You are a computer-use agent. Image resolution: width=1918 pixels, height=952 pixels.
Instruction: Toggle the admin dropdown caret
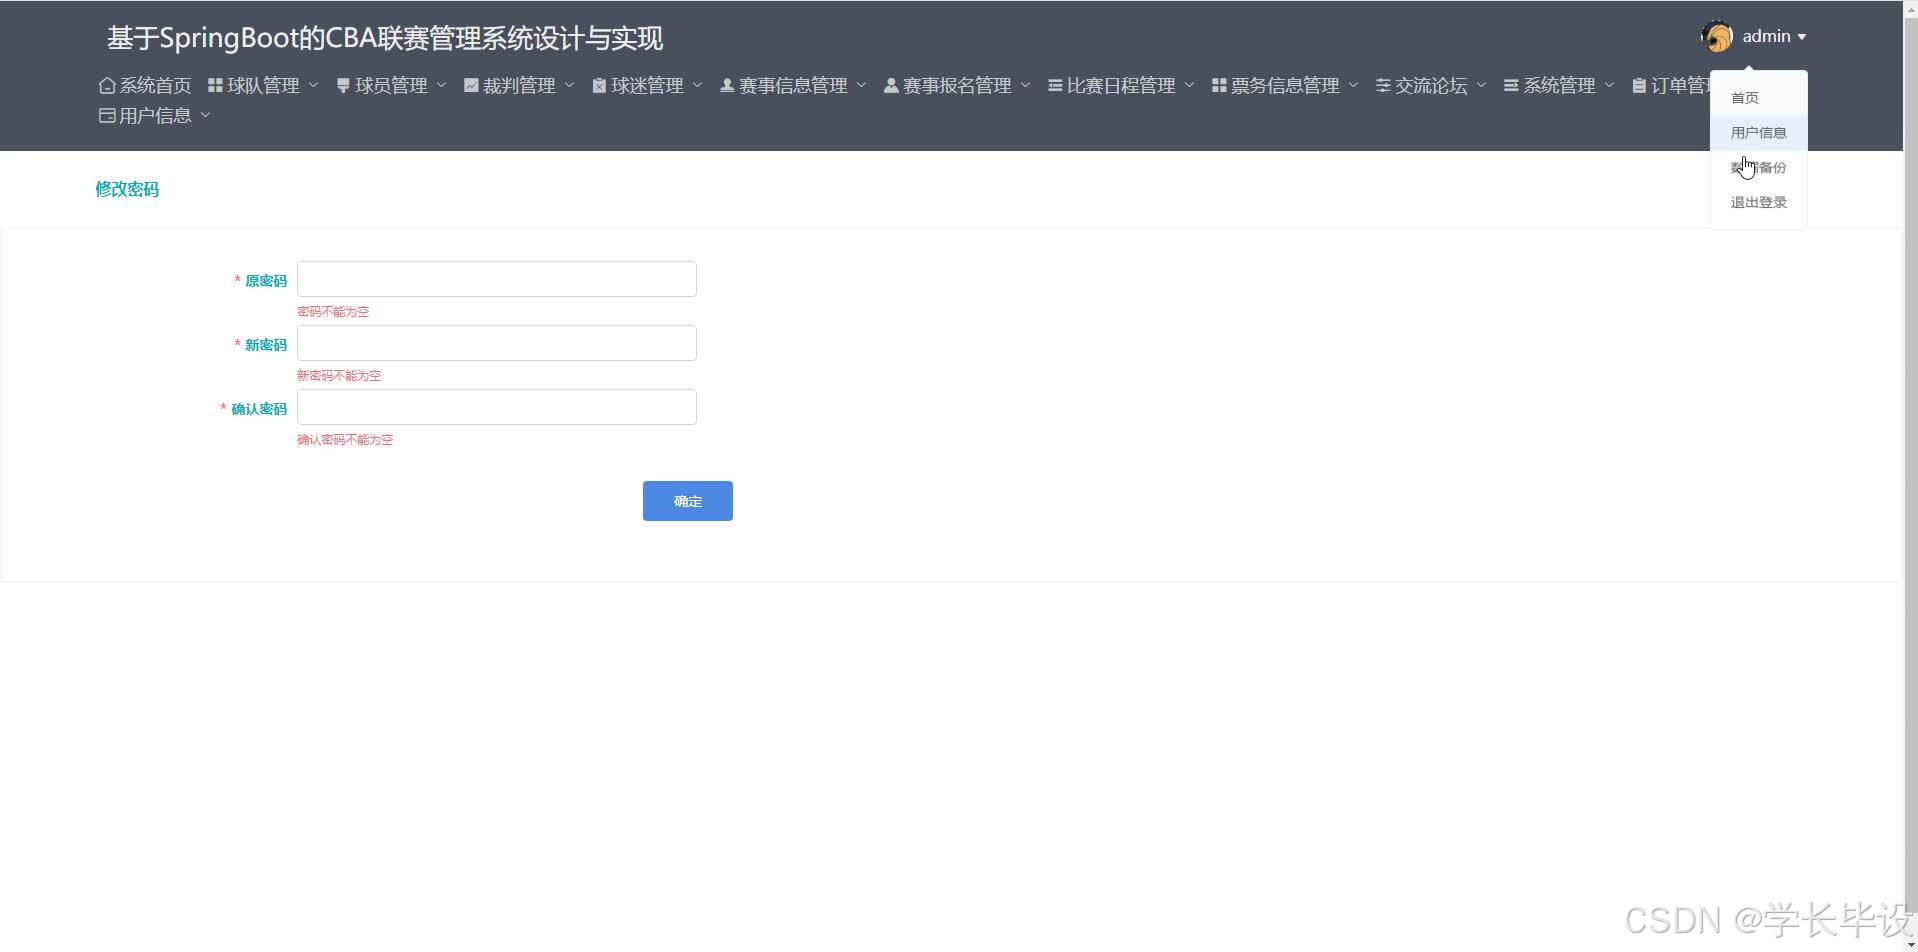click(x=1802, y=37)
